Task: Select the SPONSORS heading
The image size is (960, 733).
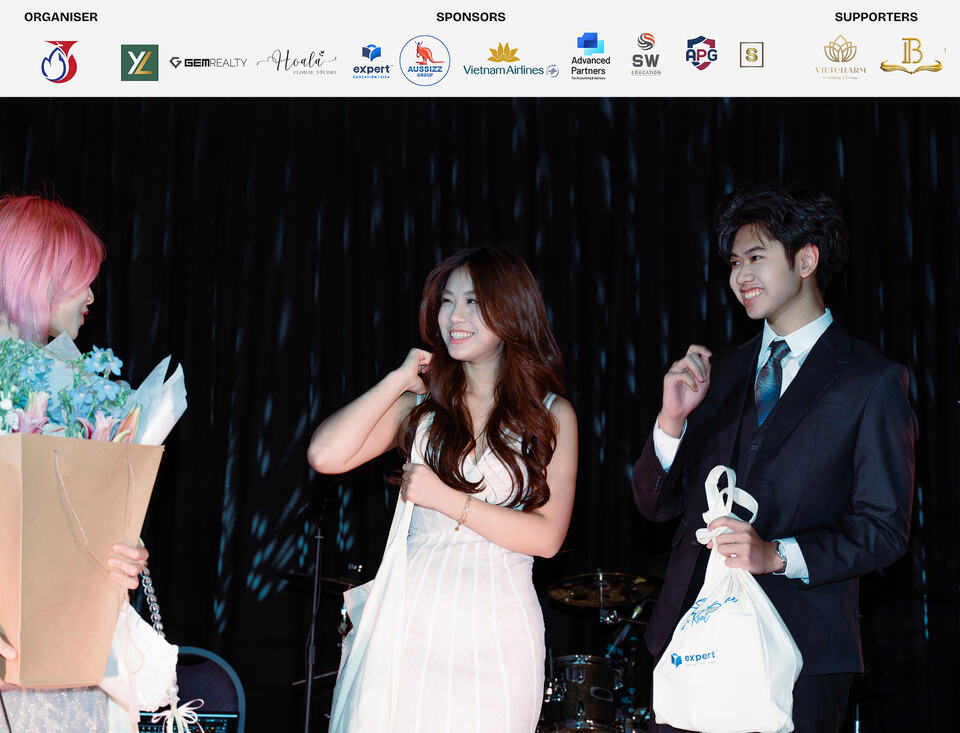Action: point(471,17)
